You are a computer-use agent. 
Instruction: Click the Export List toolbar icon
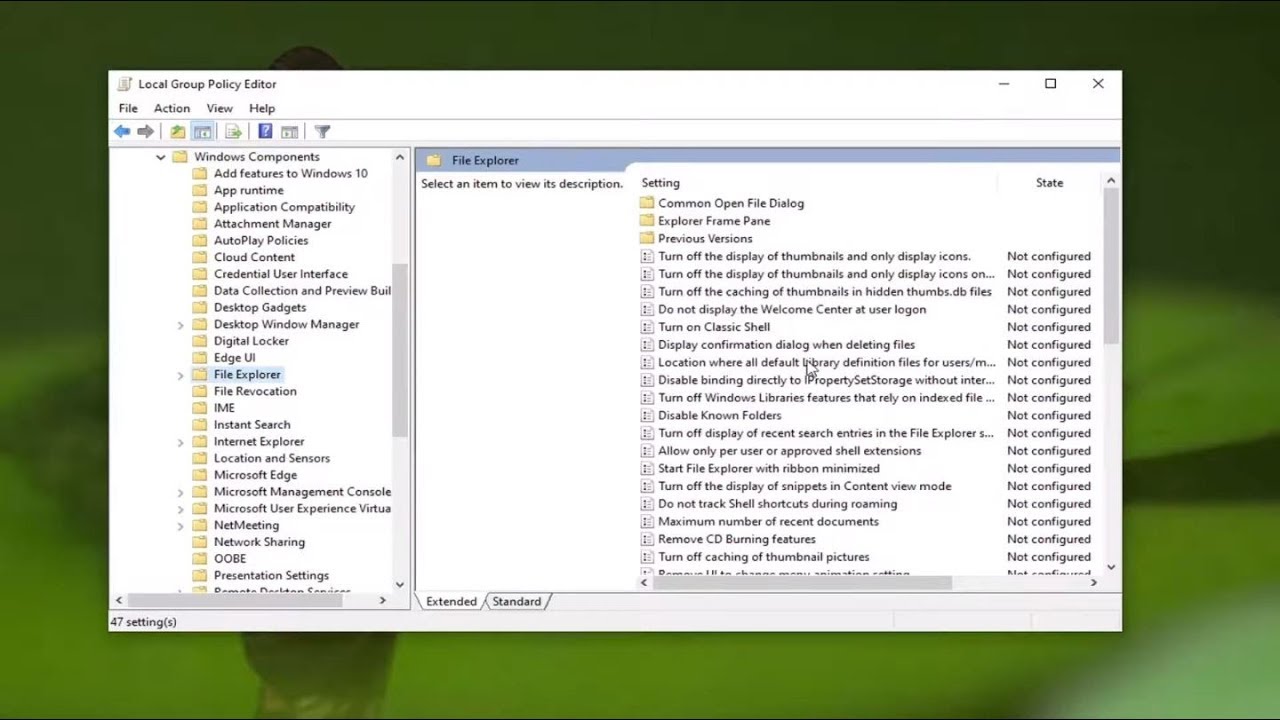[233, 131]
